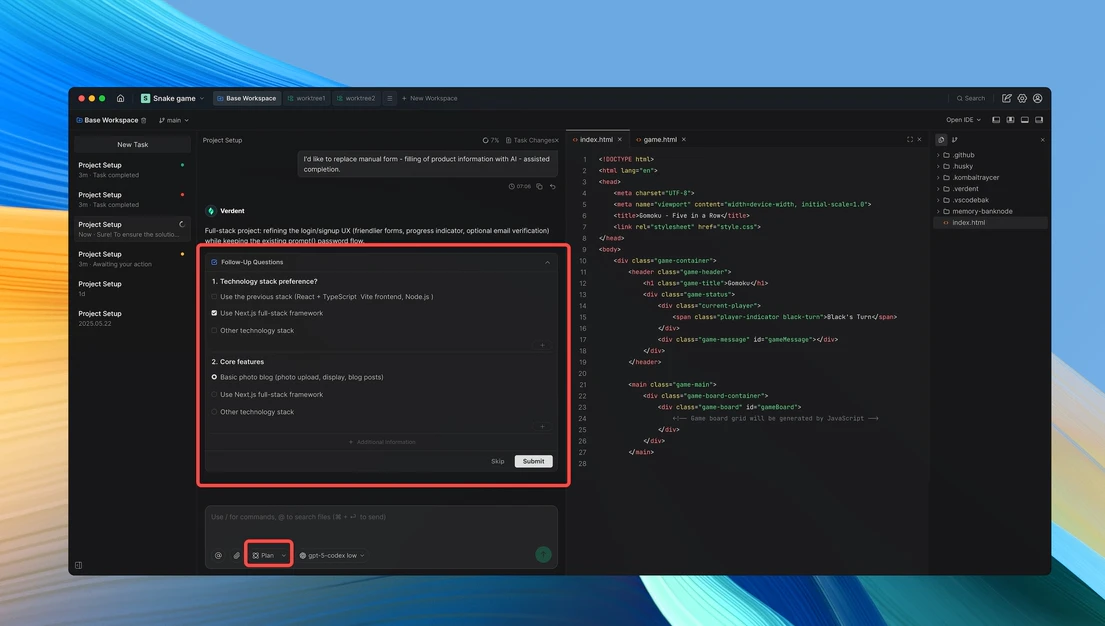Click the plus button under Core features question
Image resolution: width=1105 pixels, height=626 pixels.
(x=542, y=426)
